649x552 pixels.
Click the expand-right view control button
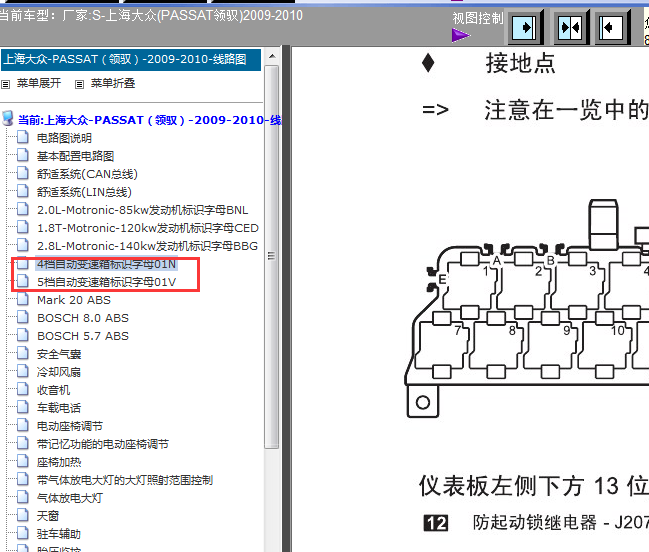(x=525, y=28)
